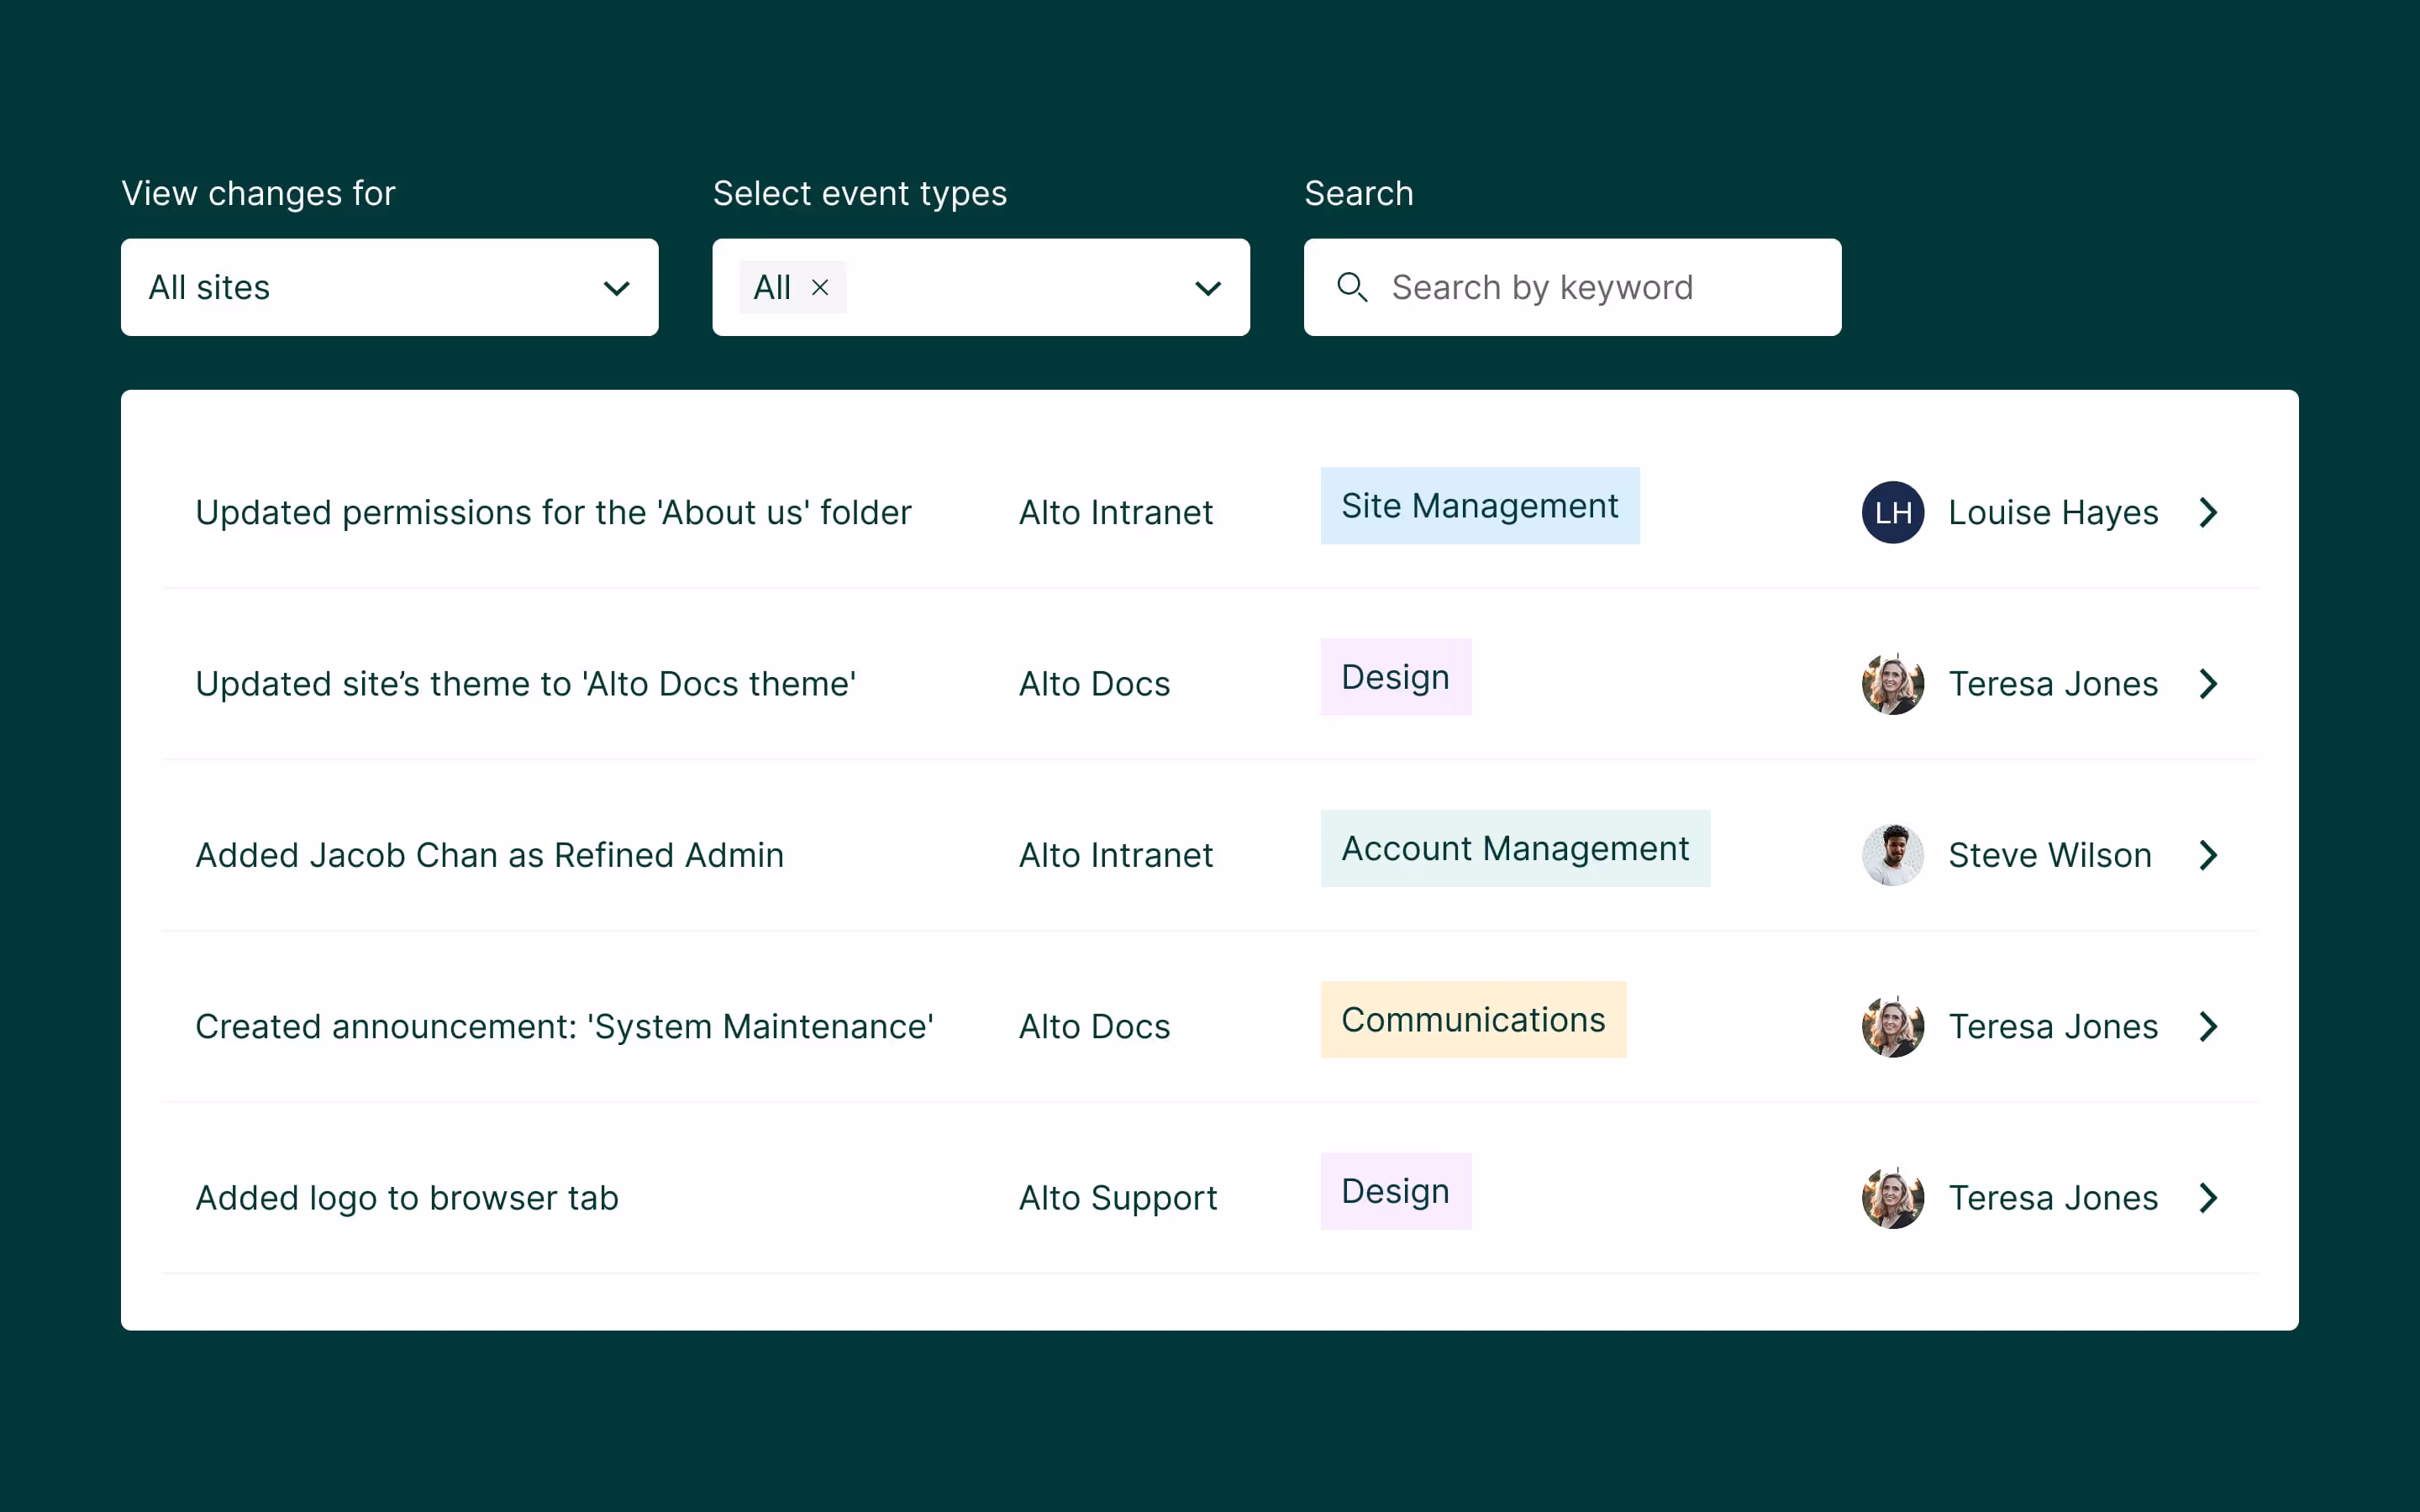Open the browser tab logo row chevron
The image size is (2420, 1512).
coord(2209,1198)
